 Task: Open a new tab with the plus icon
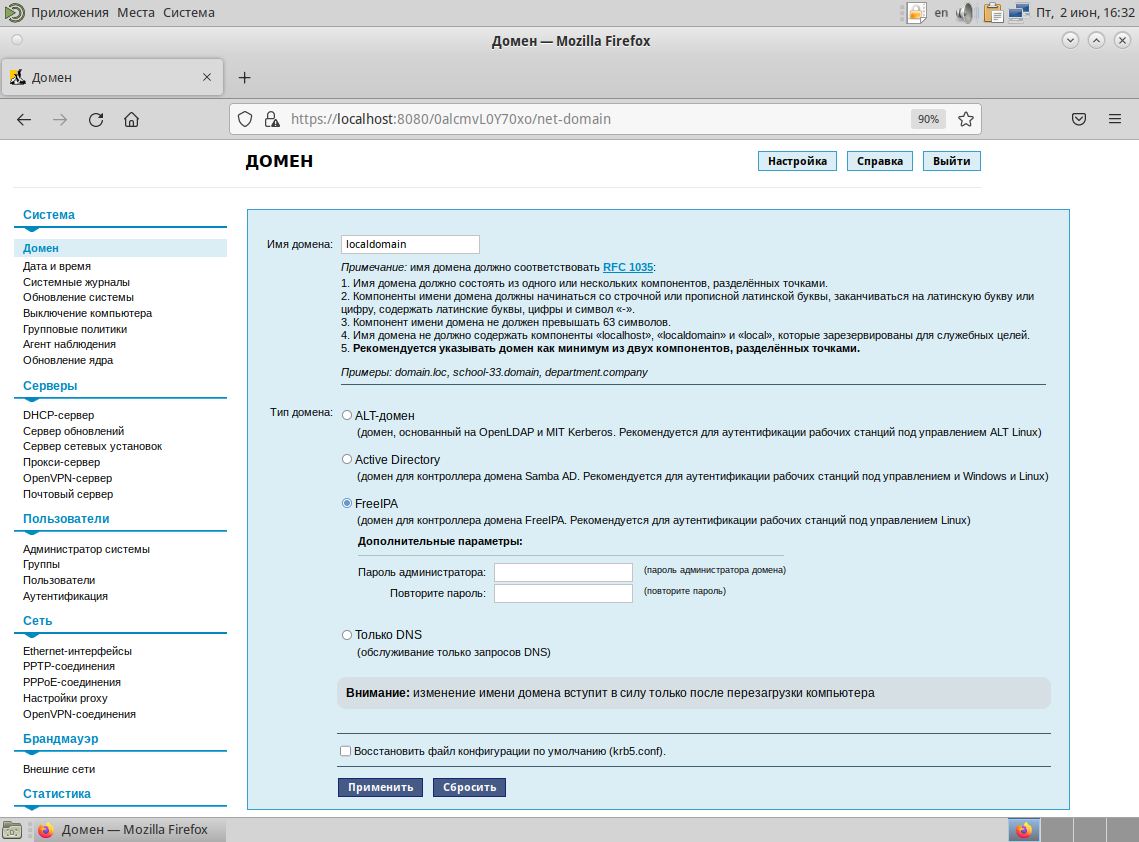(x=245, y=77)
